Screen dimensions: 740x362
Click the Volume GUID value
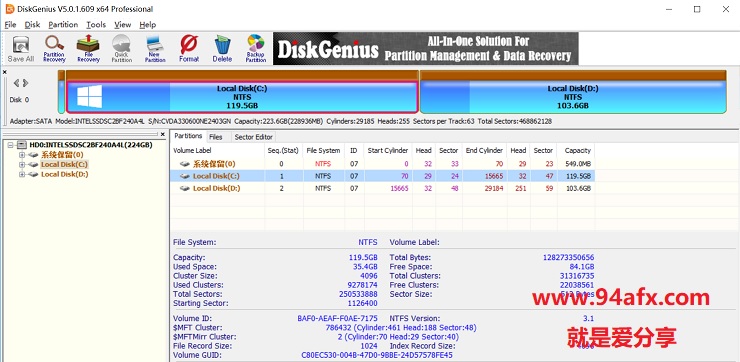tap(377, 355)
